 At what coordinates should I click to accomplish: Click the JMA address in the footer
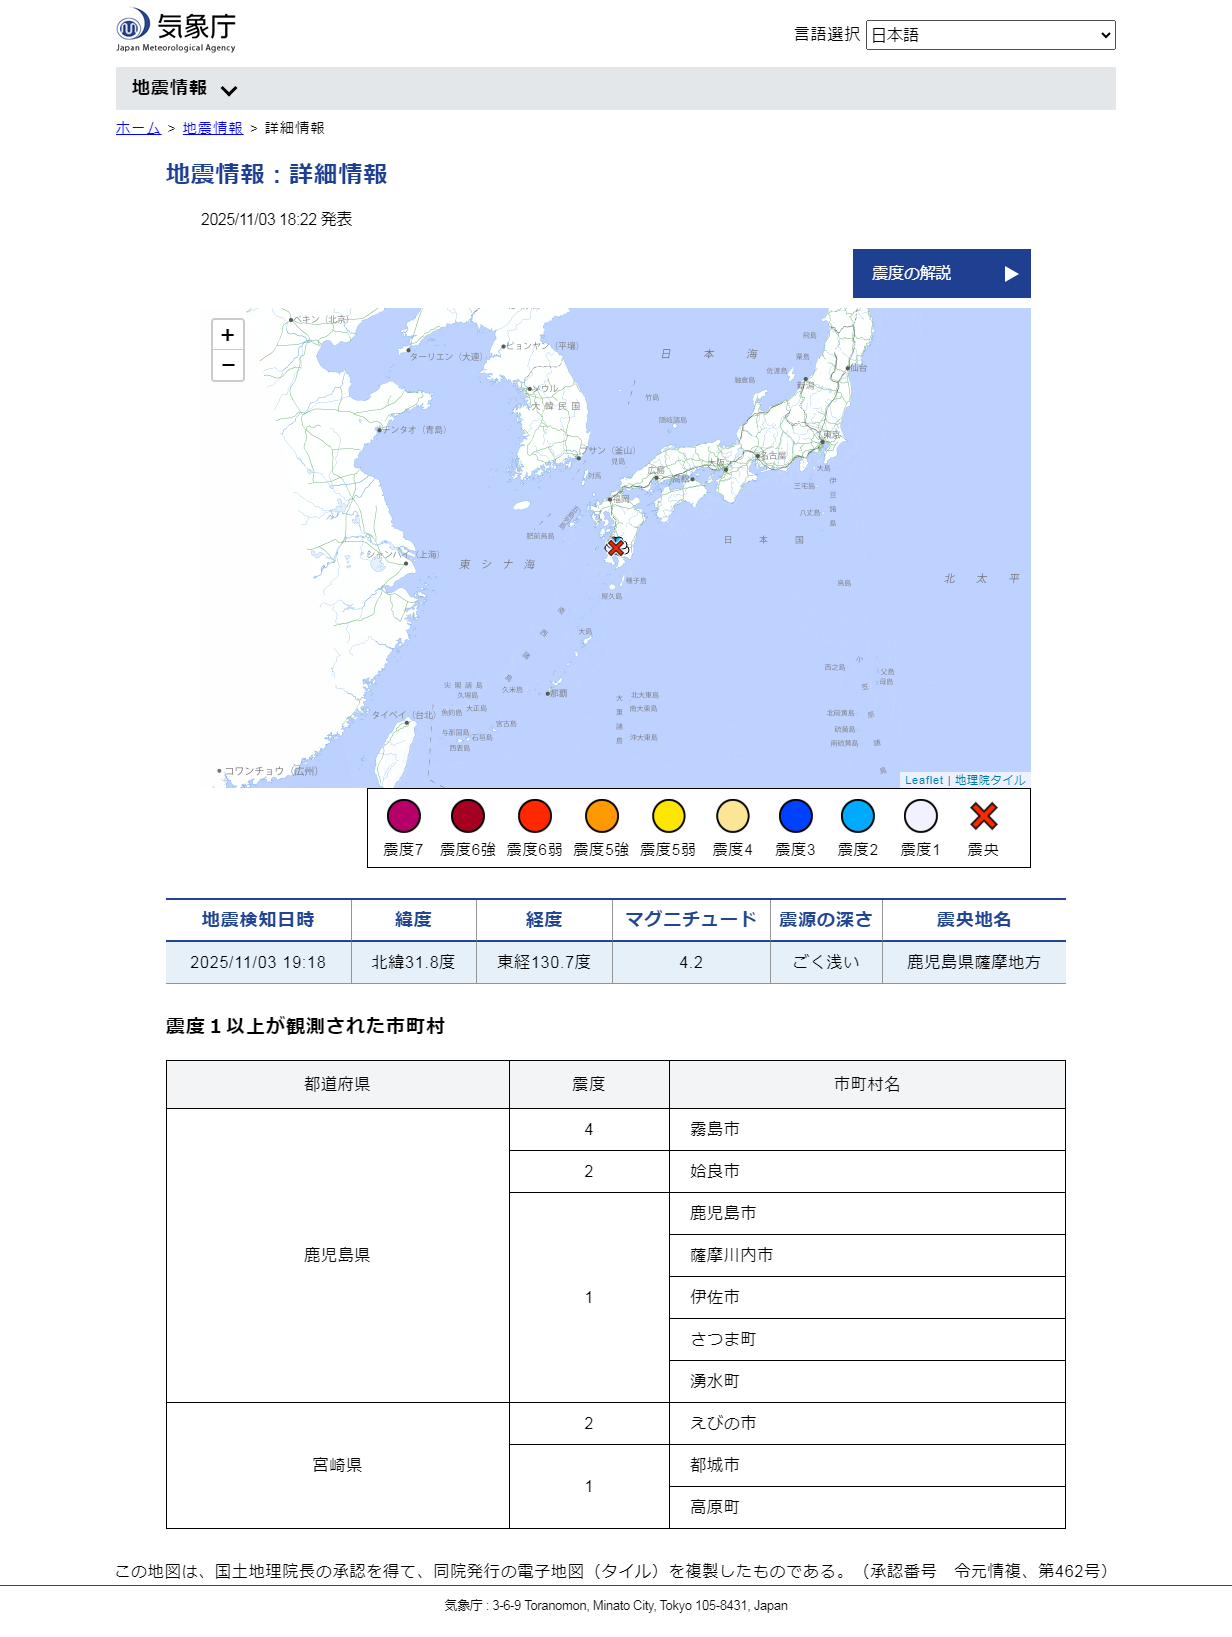pos(616,1605)
